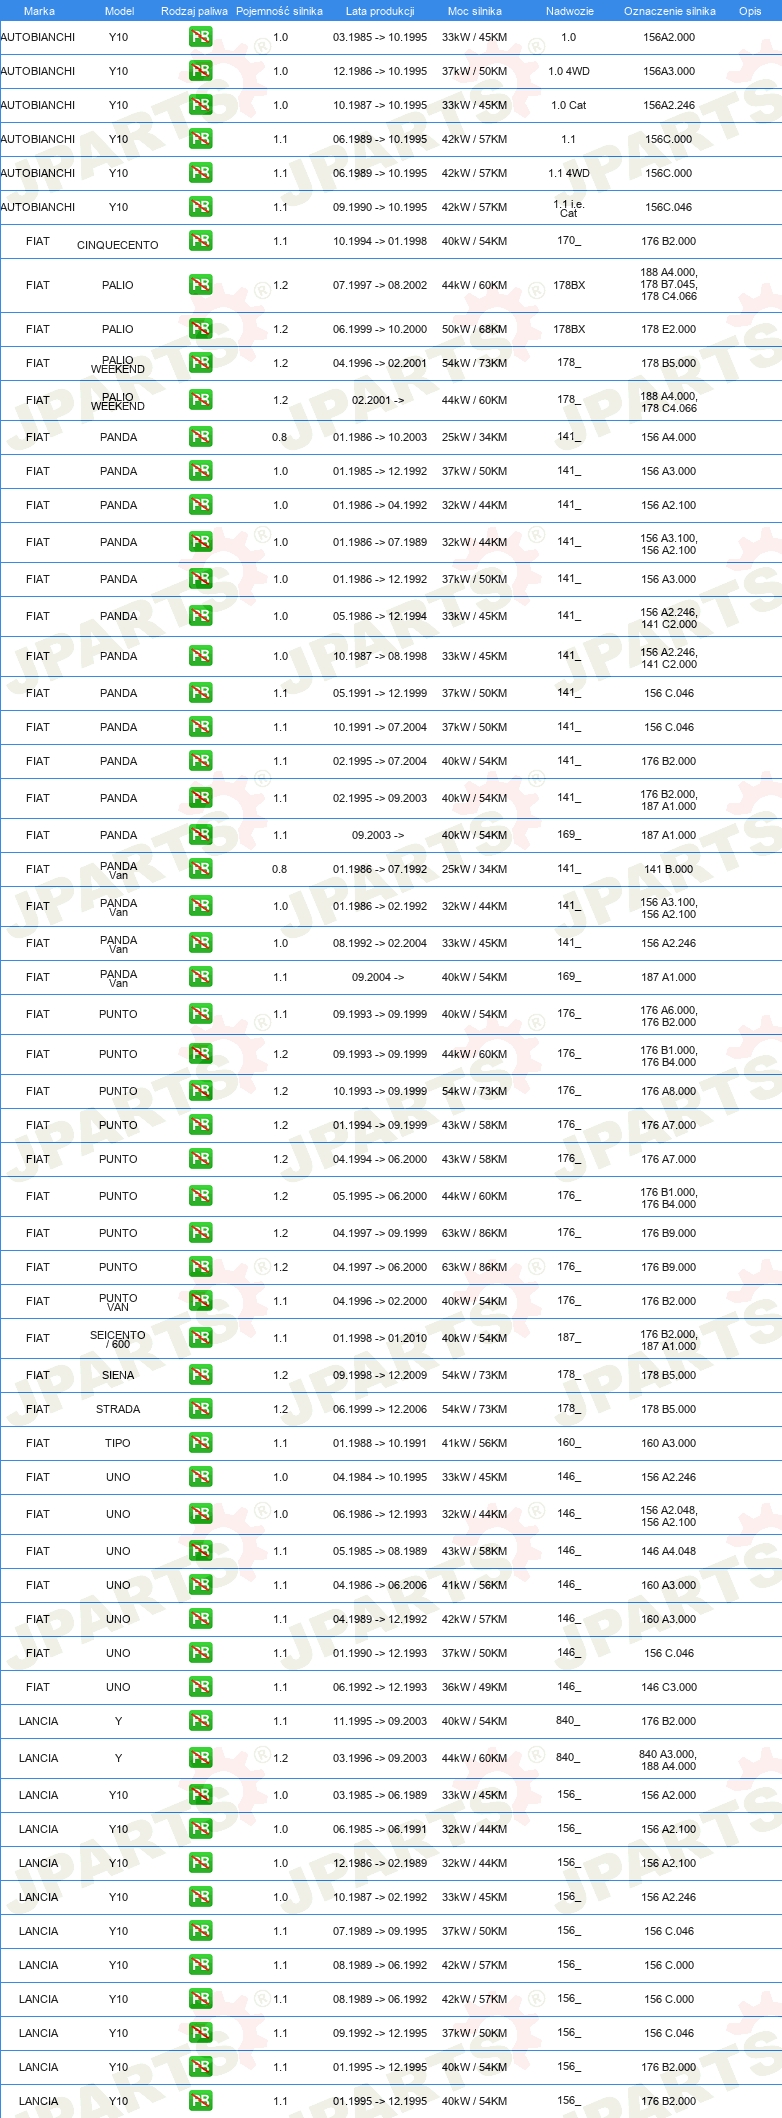This screenshot has height=2118, width=782.
Task: Select the fuel icon for the Lancia Y 1.2 row
Action: (x=200, y=1758)
